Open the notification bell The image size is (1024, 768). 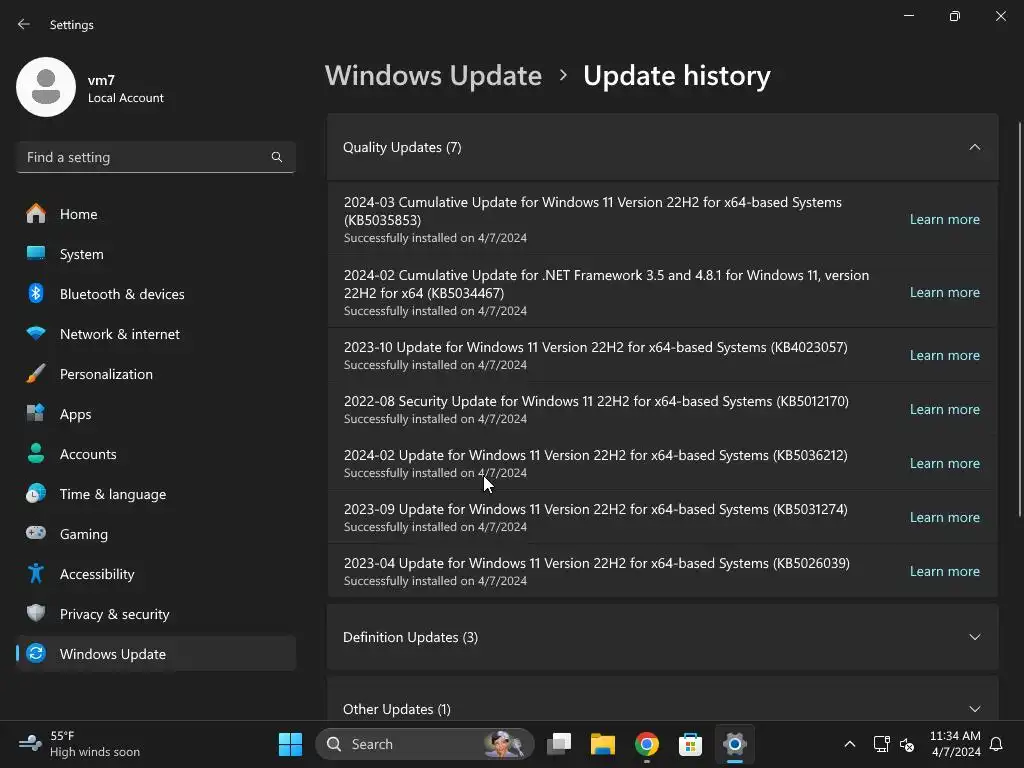pos(997,744)
